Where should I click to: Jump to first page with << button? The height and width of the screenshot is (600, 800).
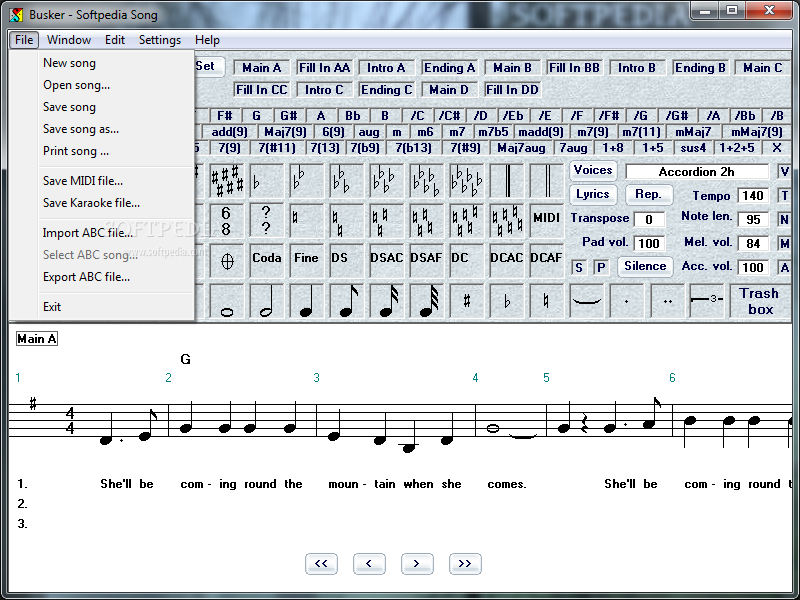click(x=321, y=564)
